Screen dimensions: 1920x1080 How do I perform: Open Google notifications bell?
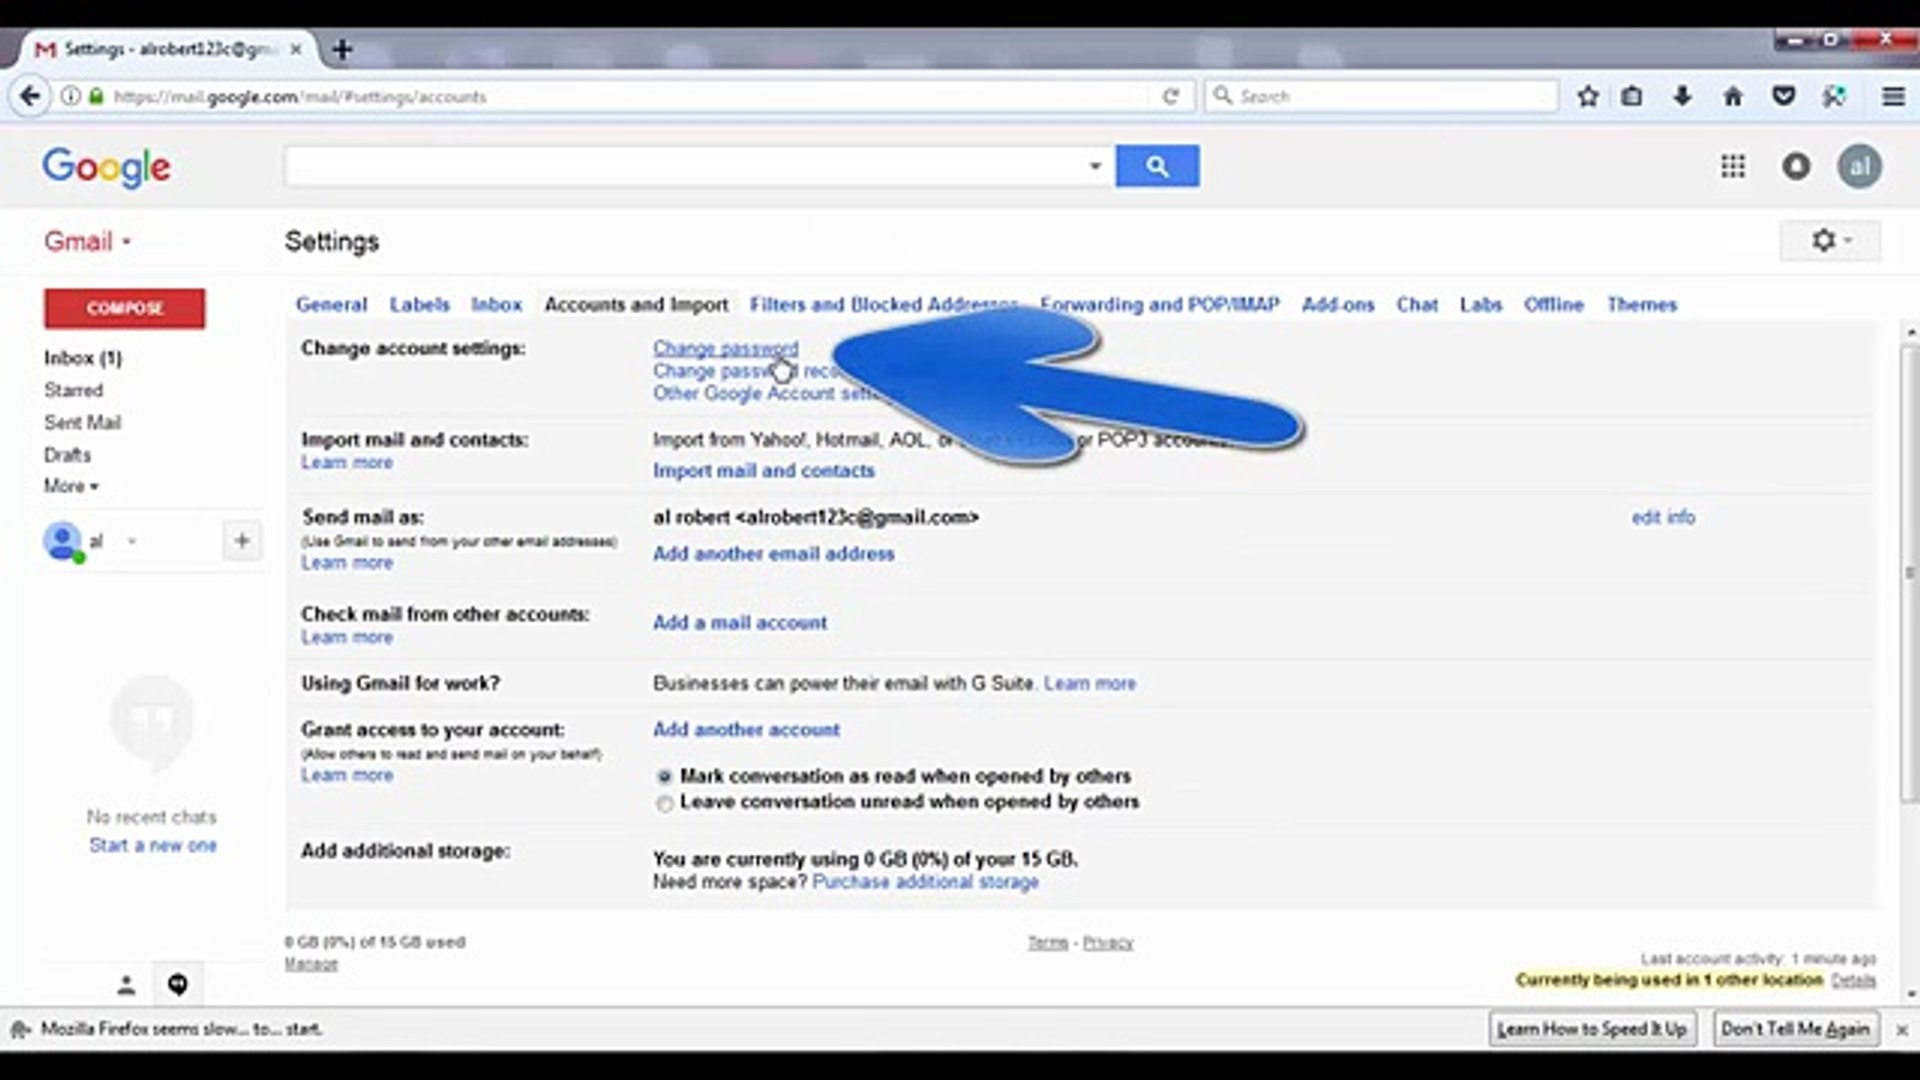[1796, 166]
